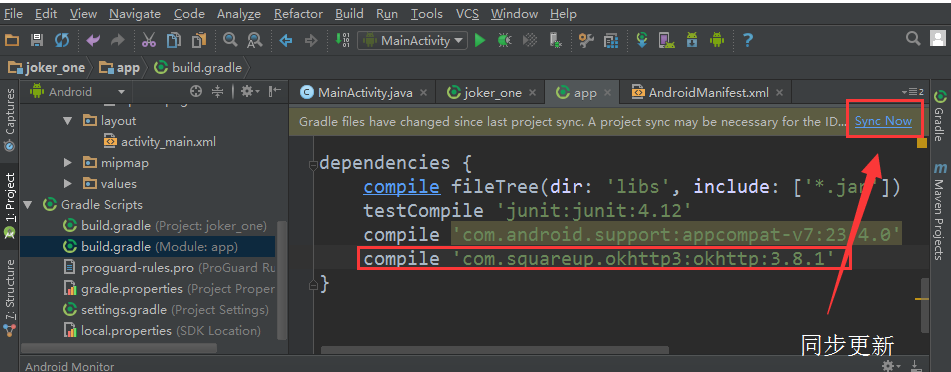Click scroll-from-source target icon in Project panel
This screenshot has width=951, height=372.
[195, 92]
